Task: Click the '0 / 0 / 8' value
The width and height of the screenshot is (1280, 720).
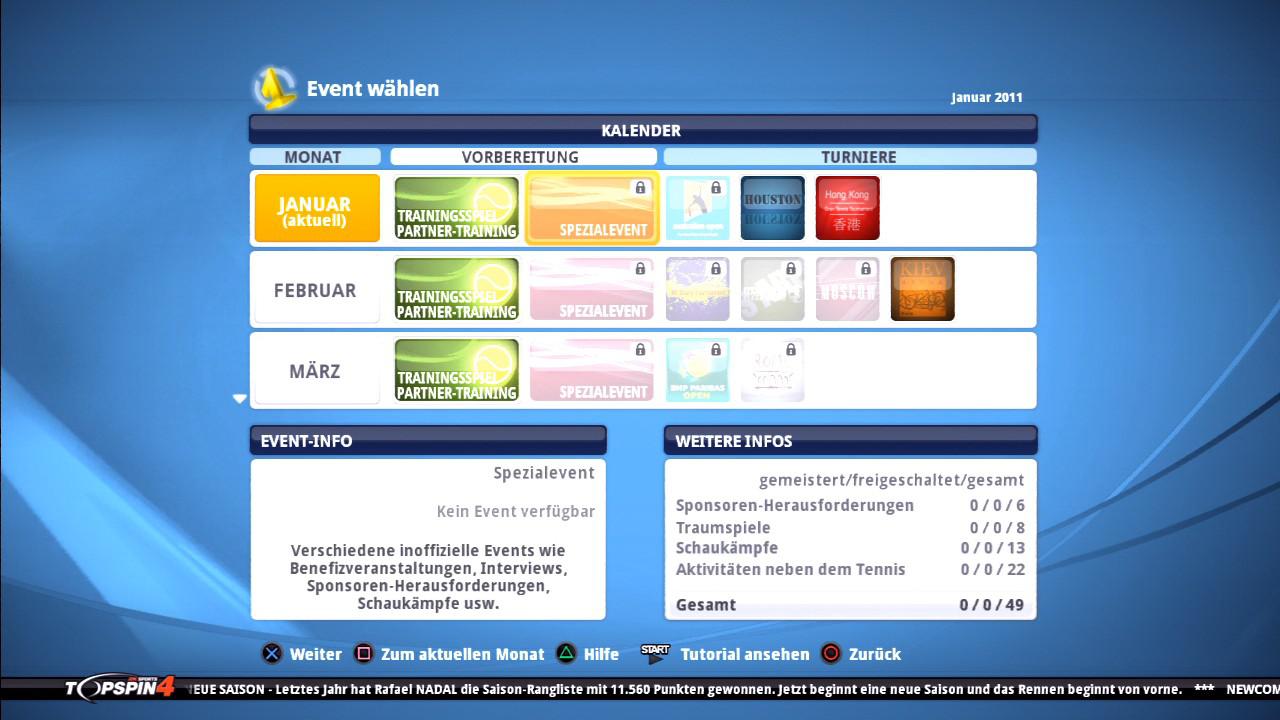Action: 997,528
